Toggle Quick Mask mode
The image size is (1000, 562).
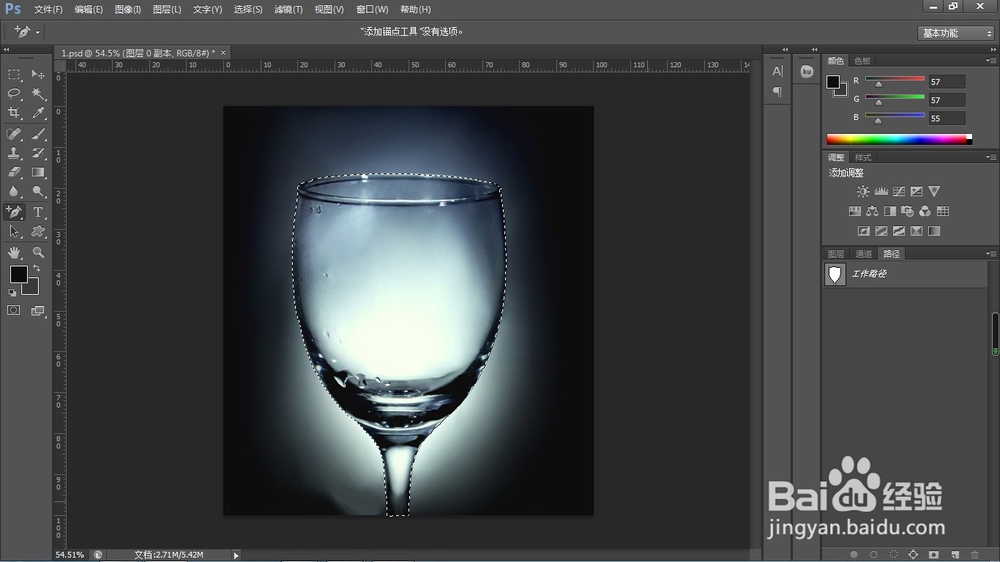[13, 310]
